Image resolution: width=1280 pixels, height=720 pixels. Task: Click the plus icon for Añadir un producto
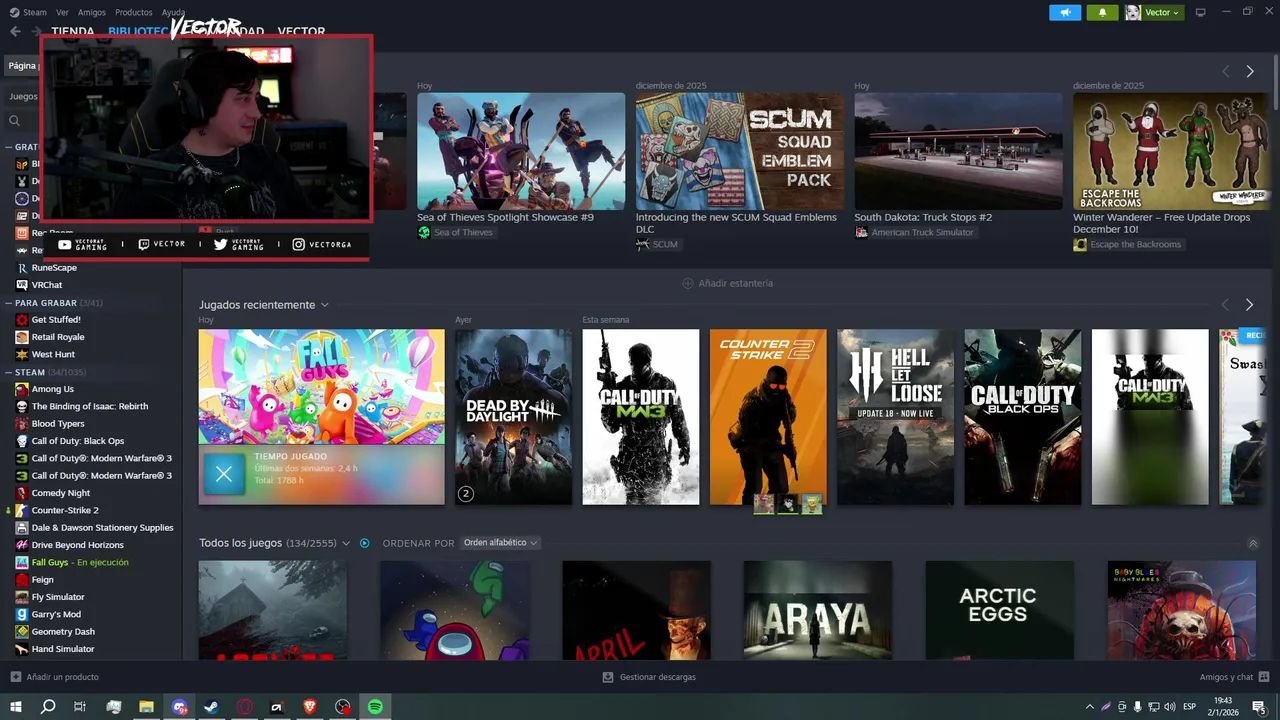[15, 677]
